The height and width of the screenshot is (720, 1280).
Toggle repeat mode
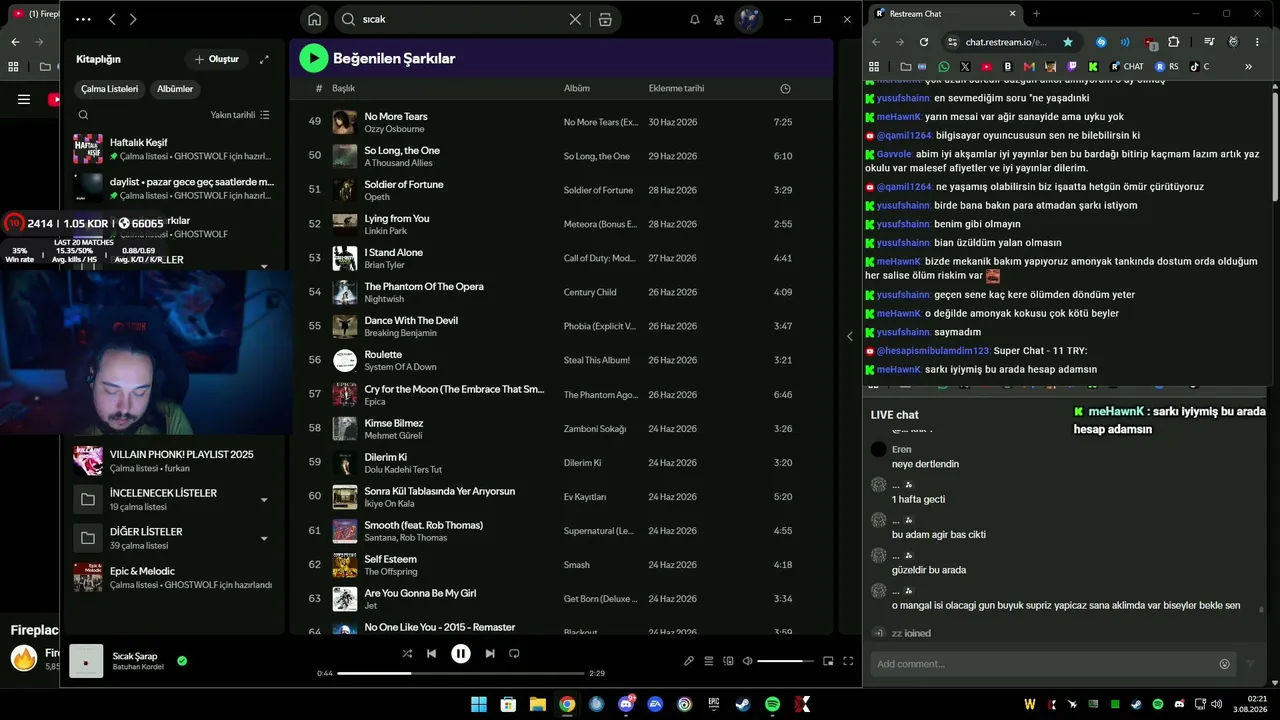(514, 653)
